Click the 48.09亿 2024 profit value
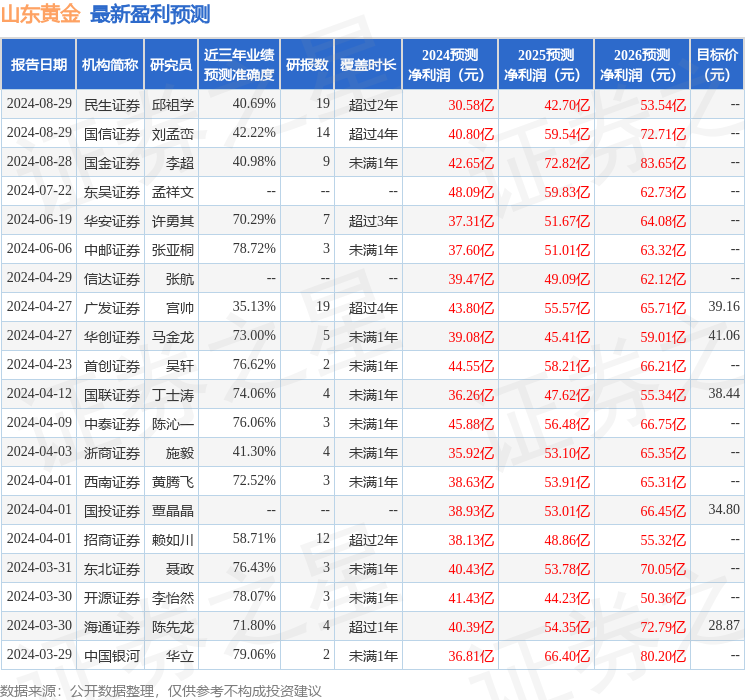This screenshot has width=745, height=700. [471, 192]
